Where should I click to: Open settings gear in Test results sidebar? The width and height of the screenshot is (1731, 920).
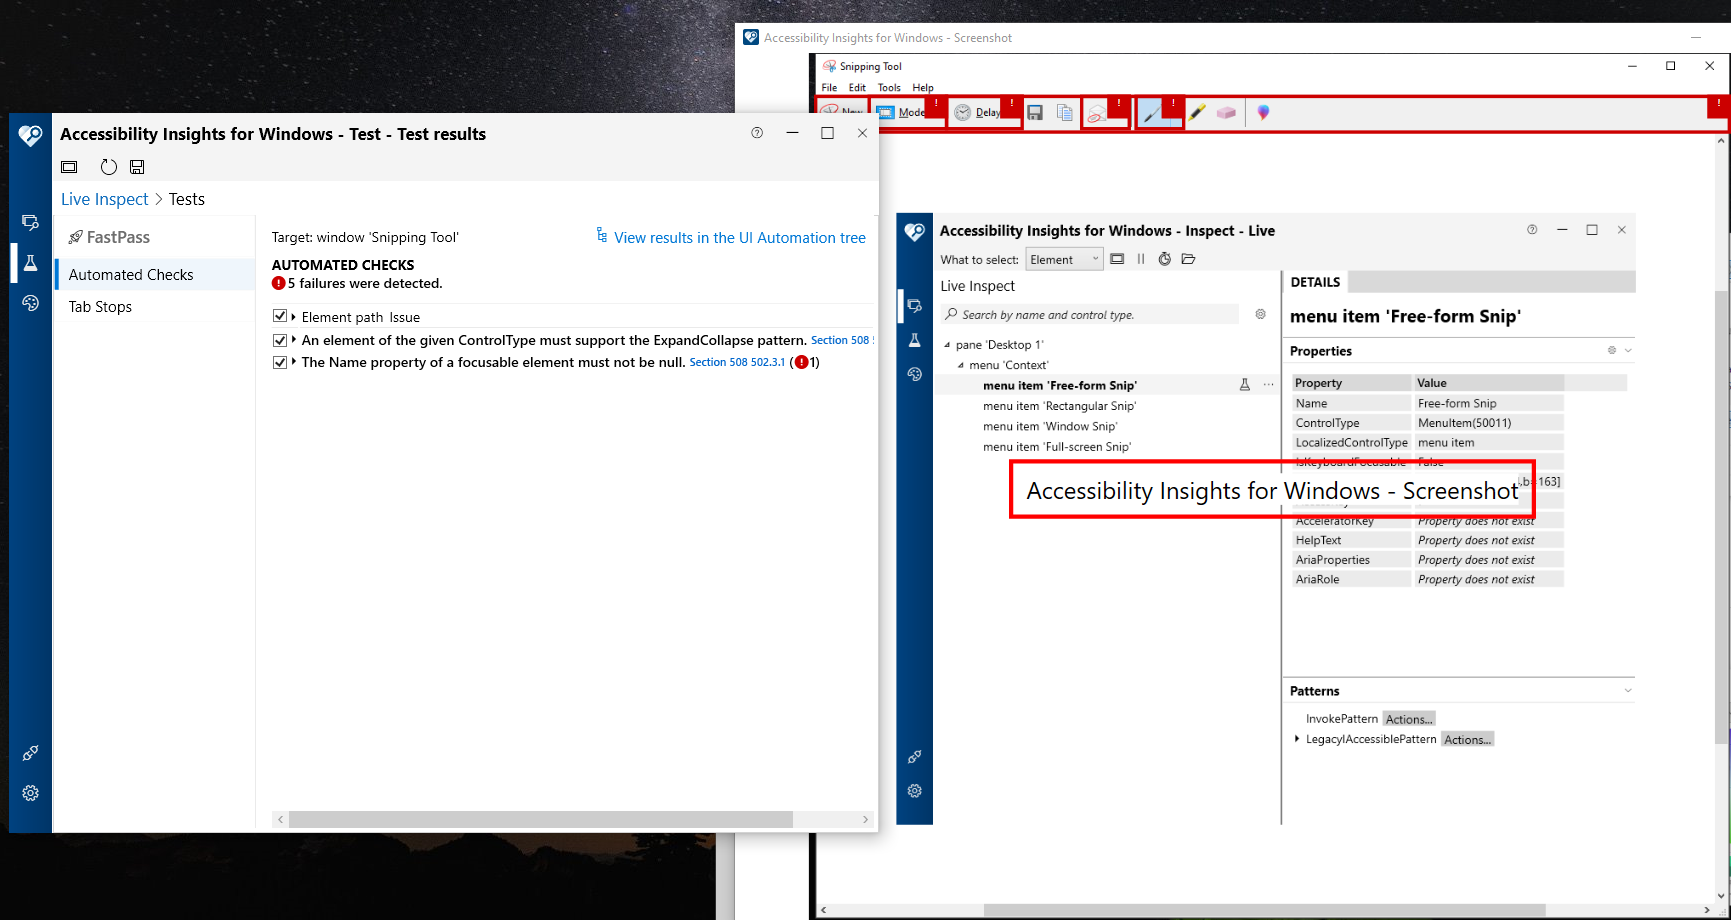coord(30,793)
